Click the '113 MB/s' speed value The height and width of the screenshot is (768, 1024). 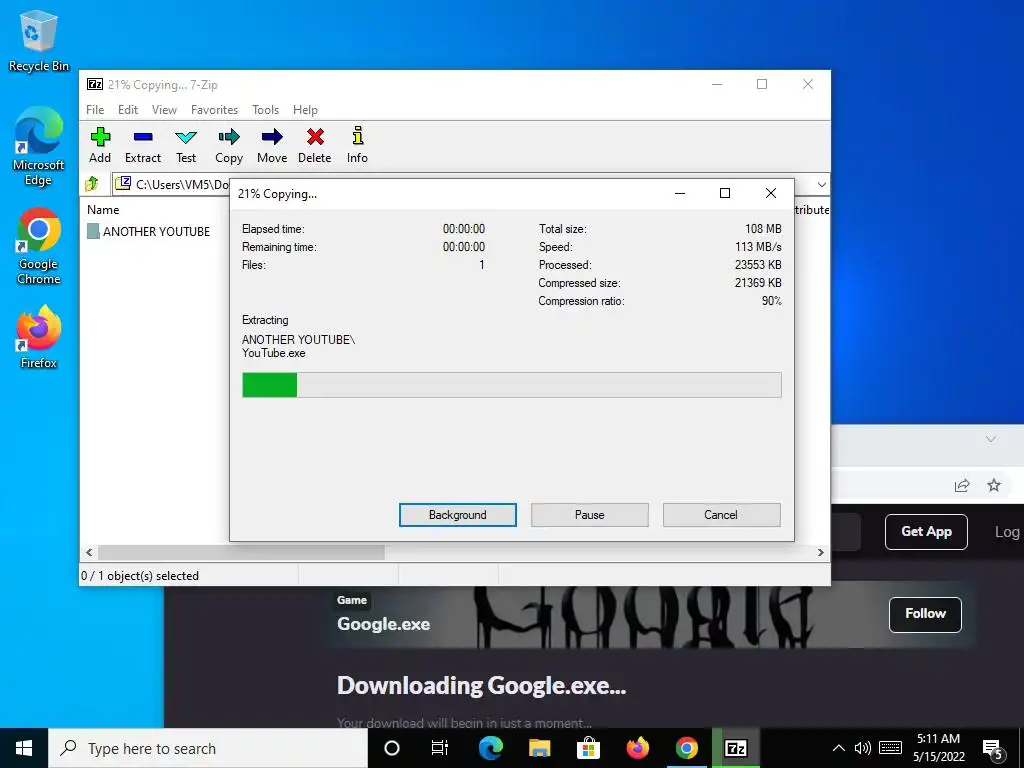(758, 247)
